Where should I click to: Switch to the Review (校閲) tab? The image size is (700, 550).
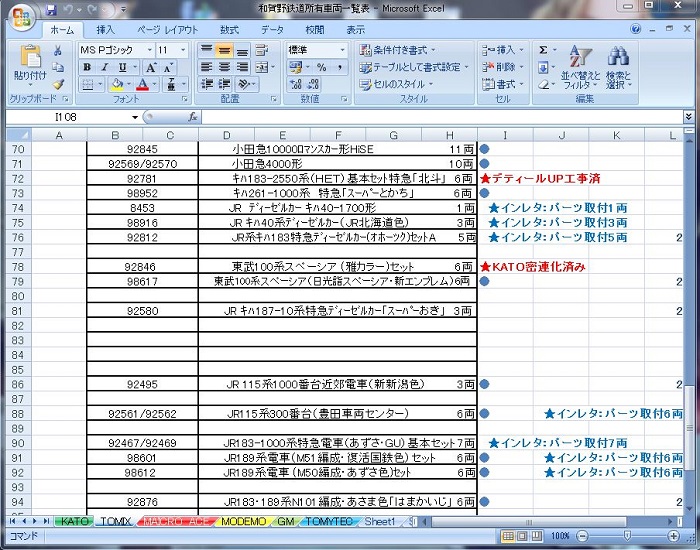pyautogui.click(x=314, y=30)
